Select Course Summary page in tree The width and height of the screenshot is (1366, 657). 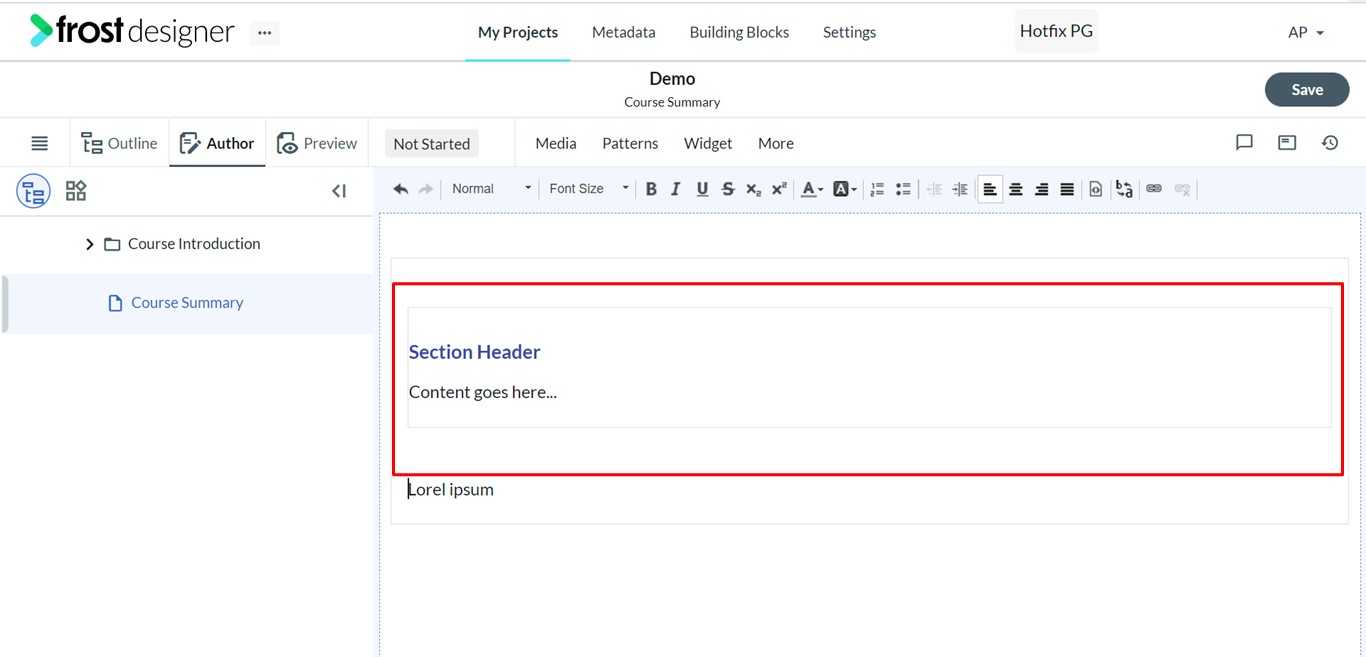[x=187, y=303]
